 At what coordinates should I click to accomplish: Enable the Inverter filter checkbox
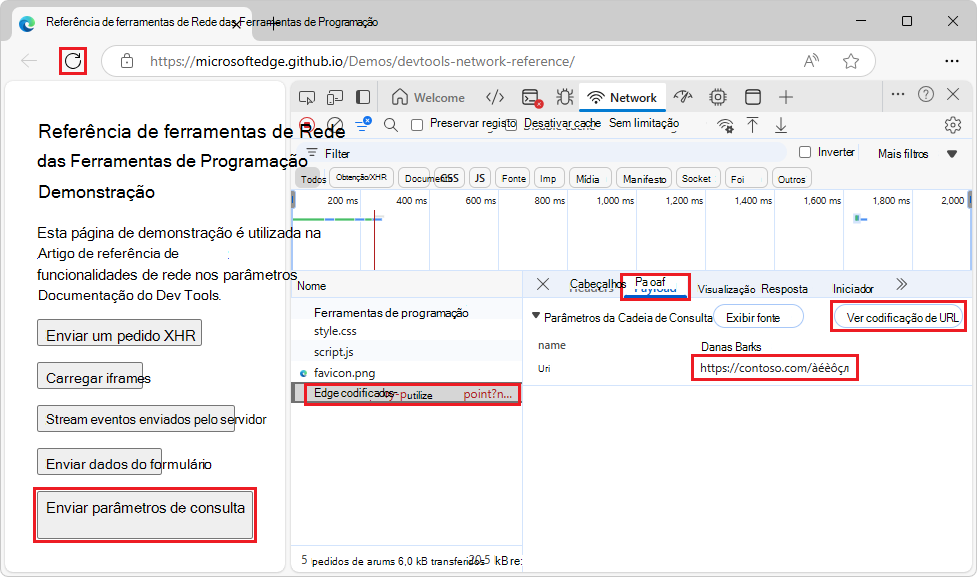tap(805, 153)
